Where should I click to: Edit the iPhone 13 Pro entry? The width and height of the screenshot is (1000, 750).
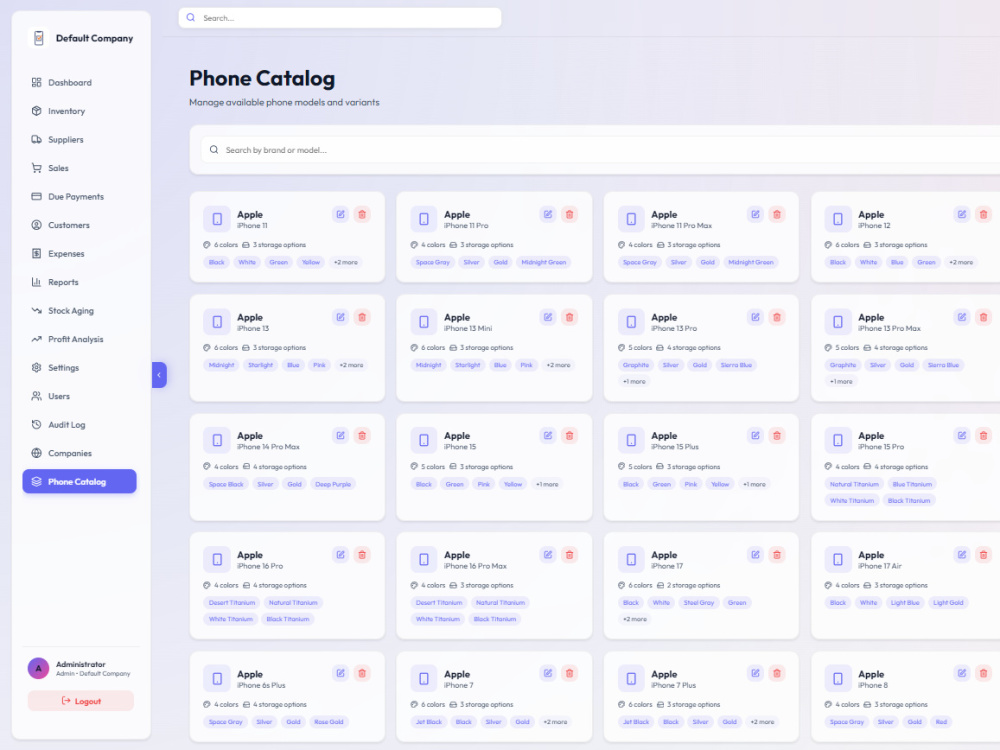coord(755,317)
